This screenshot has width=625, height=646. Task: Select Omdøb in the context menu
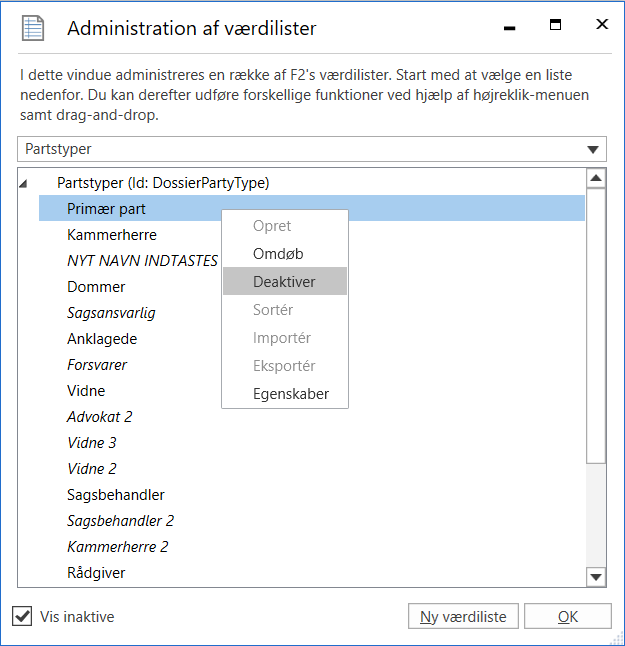pyautogui.click(x=278, y=254)
